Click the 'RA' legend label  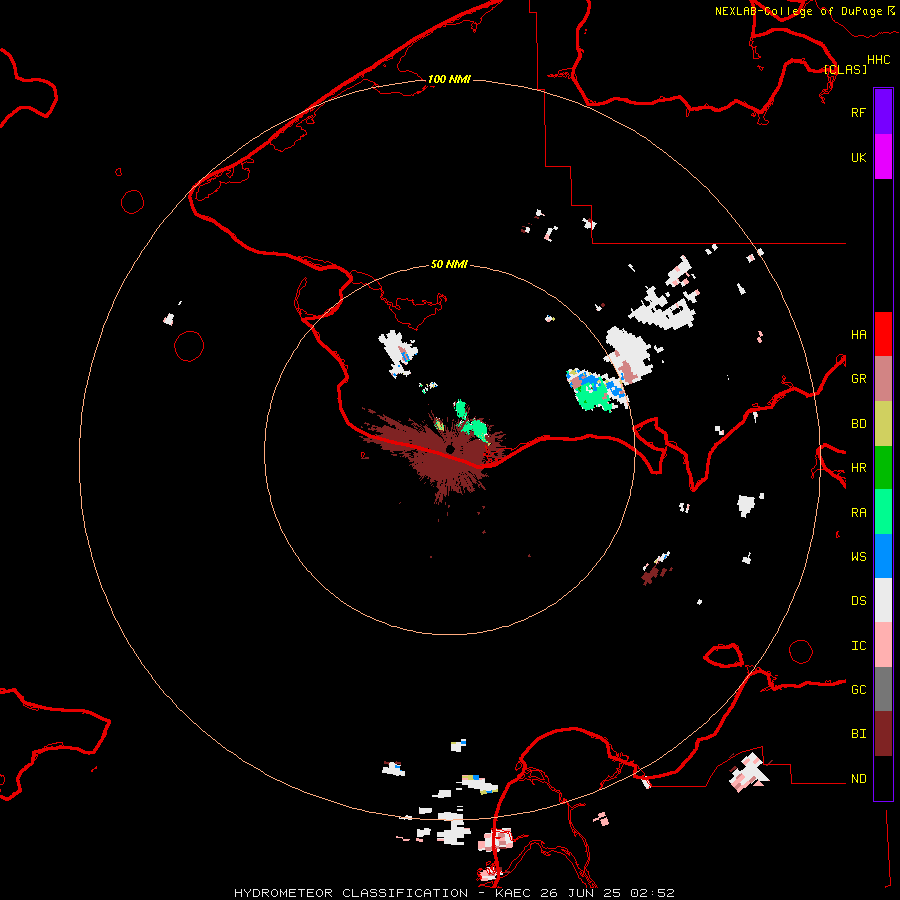858,513
